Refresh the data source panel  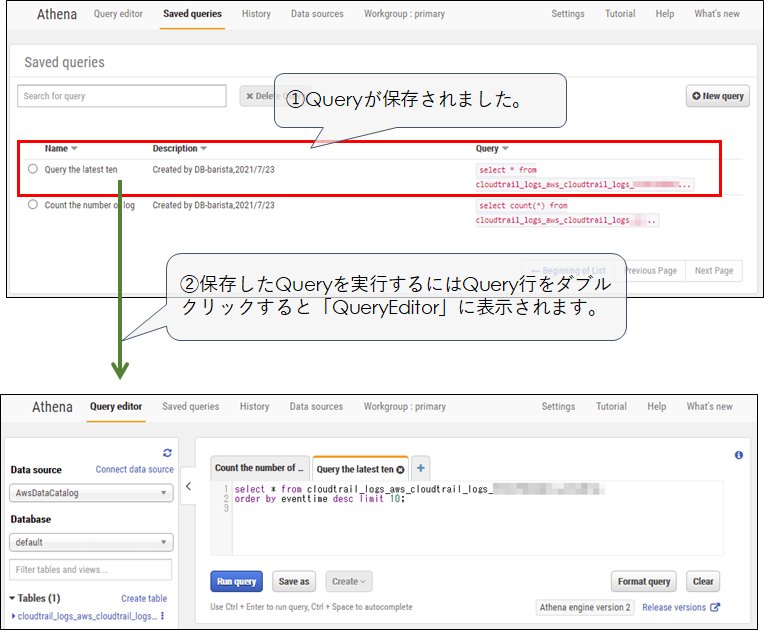(167, 453)
